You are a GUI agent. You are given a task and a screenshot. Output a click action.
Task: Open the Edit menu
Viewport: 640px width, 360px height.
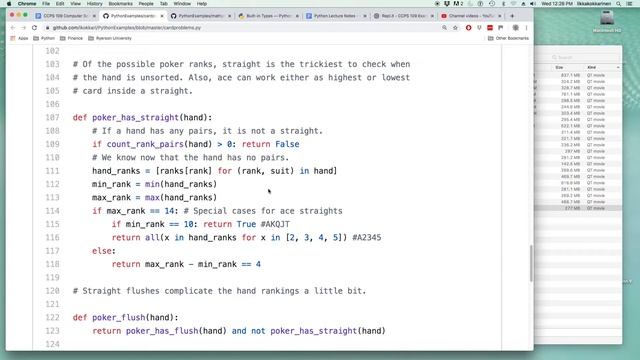tap(60, 4)
